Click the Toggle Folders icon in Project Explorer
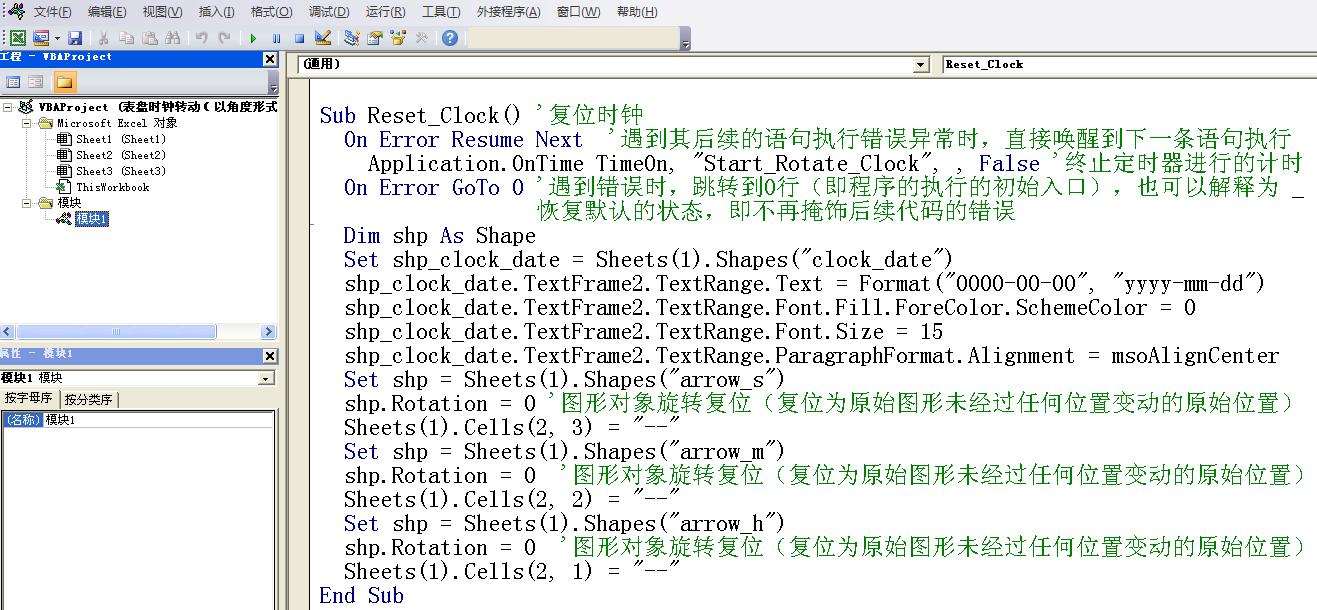 [67, 82]
